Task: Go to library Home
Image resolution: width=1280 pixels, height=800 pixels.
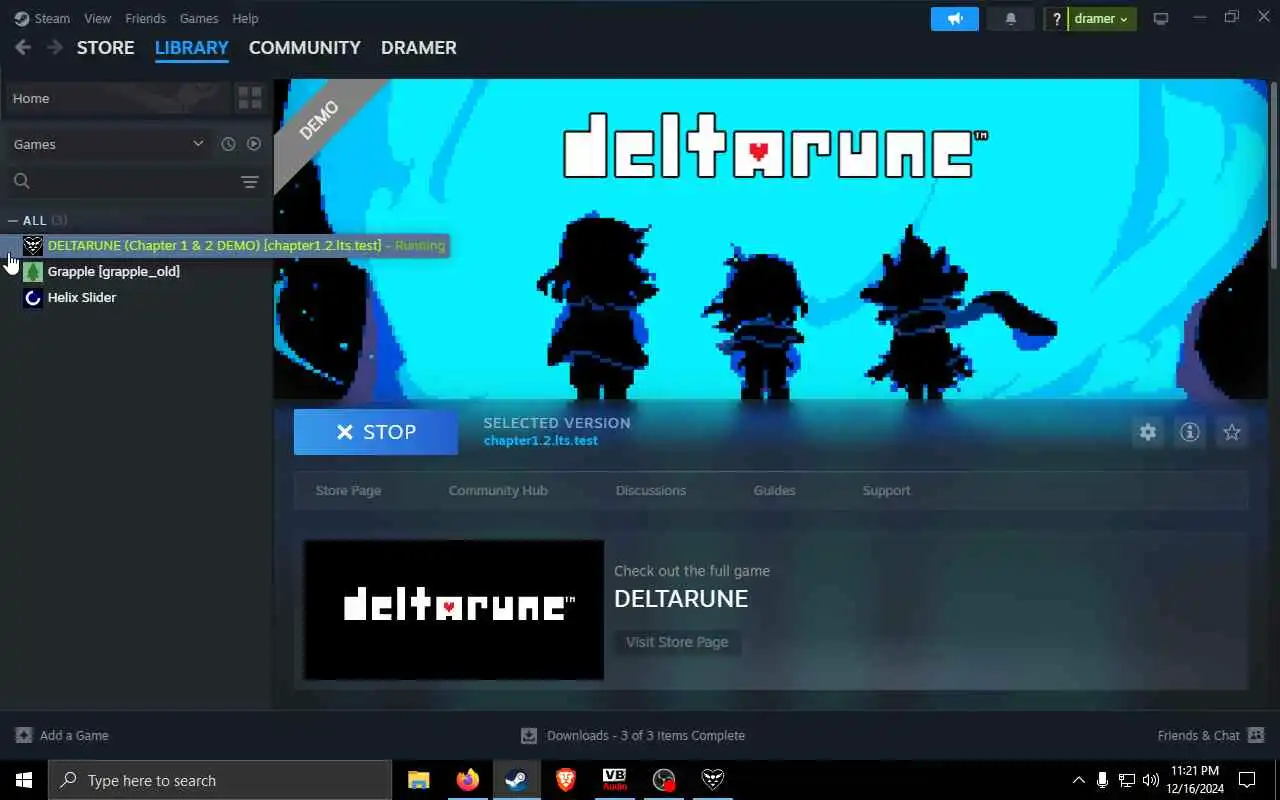Action: [118, 98]
